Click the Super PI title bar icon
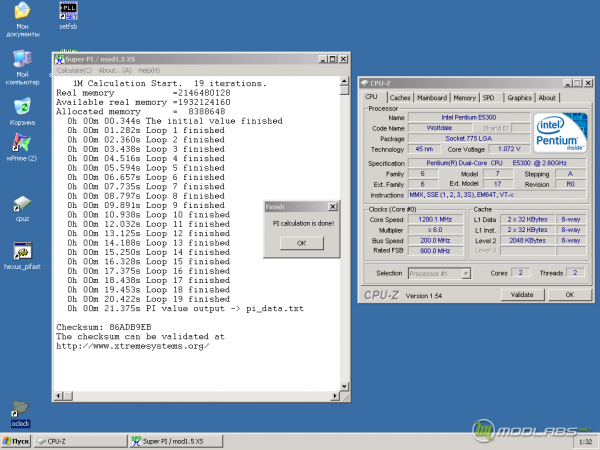This screenshot has width=600, height=450. point(59,59)
